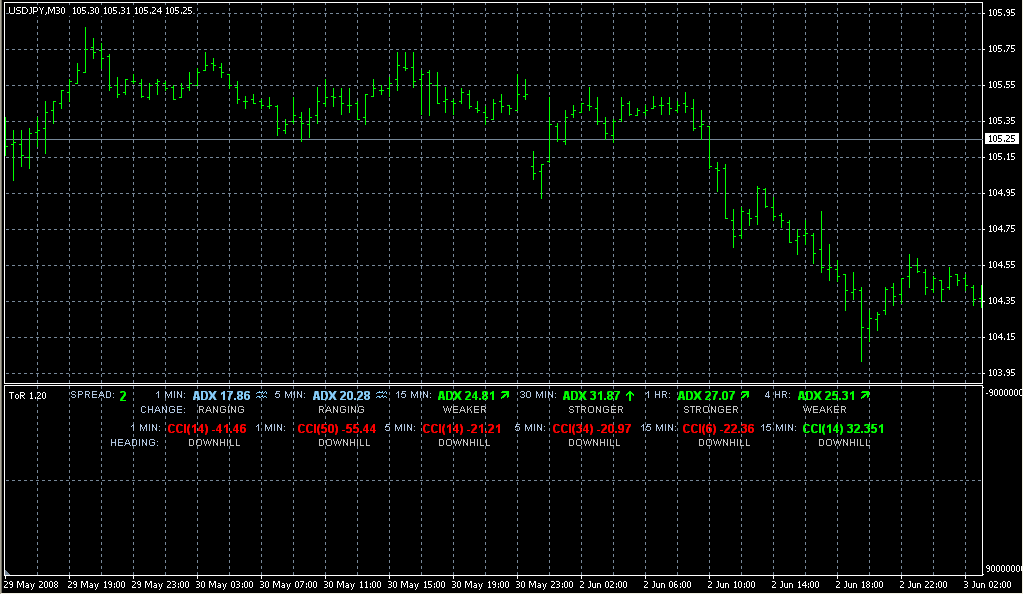Click the 105.95 price scale label

point(1001,13)
